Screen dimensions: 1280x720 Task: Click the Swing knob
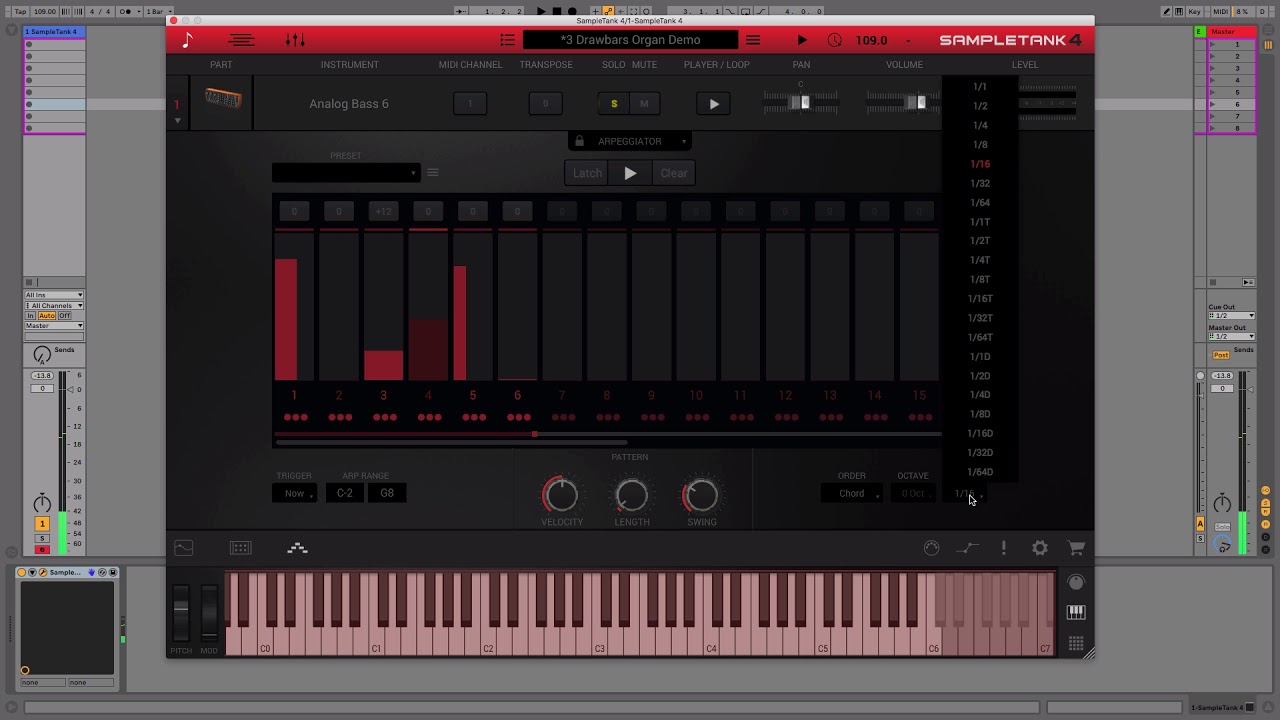coord(701,494)
